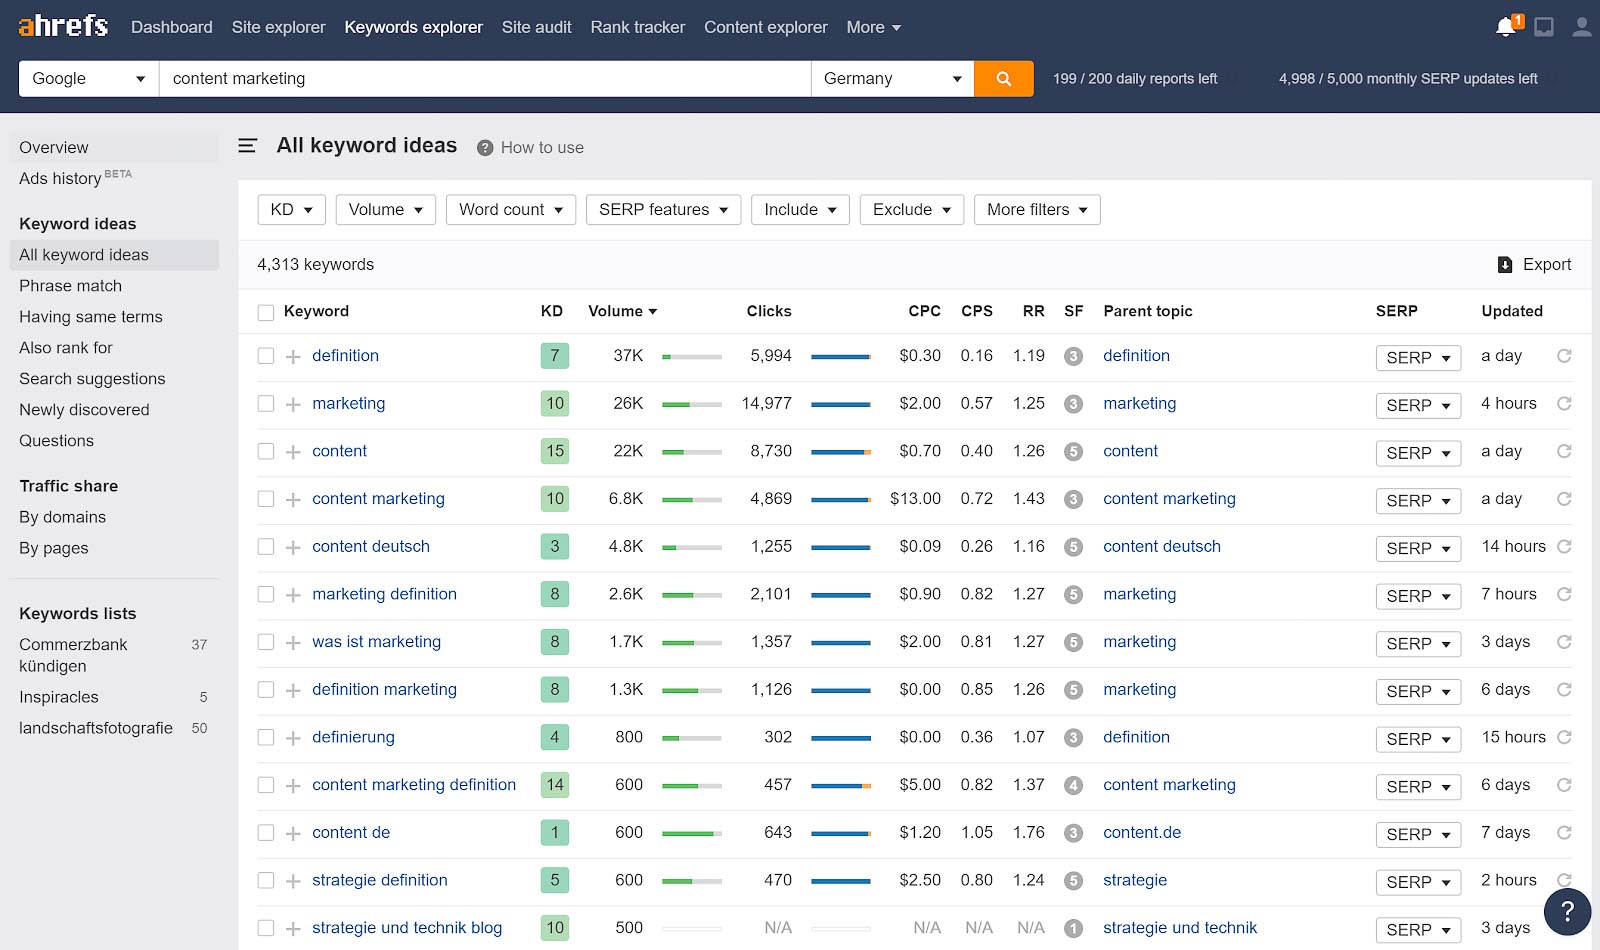
Task: Check the 'definition' keyword checkbox
Action: point(266,356)
